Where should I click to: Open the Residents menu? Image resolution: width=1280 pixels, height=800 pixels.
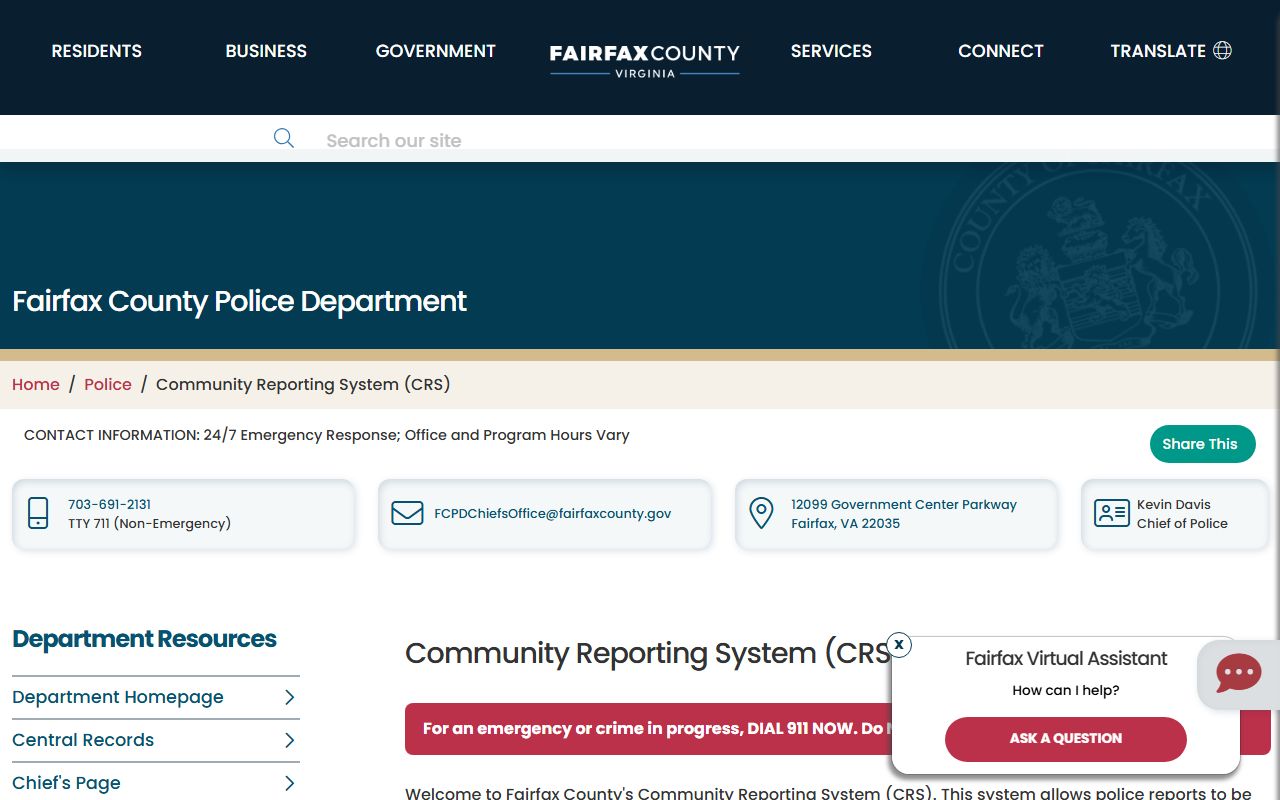(97, 51)
